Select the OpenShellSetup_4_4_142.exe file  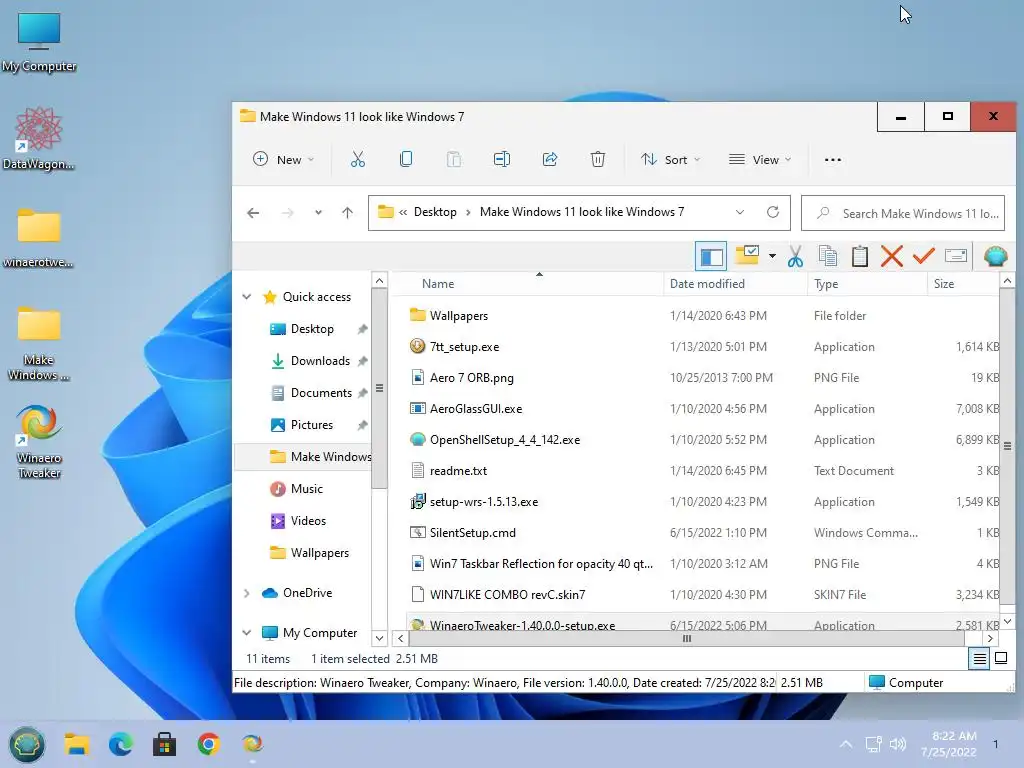click(505, 440)
